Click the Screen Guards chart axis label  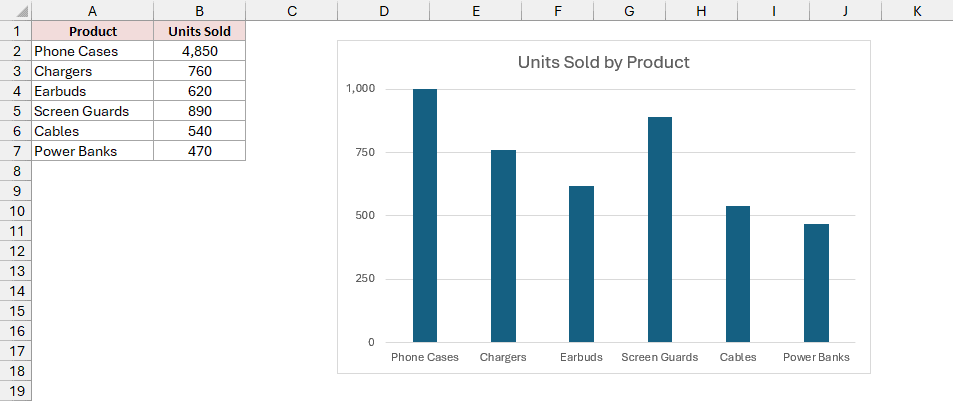[x=660, y=357]
